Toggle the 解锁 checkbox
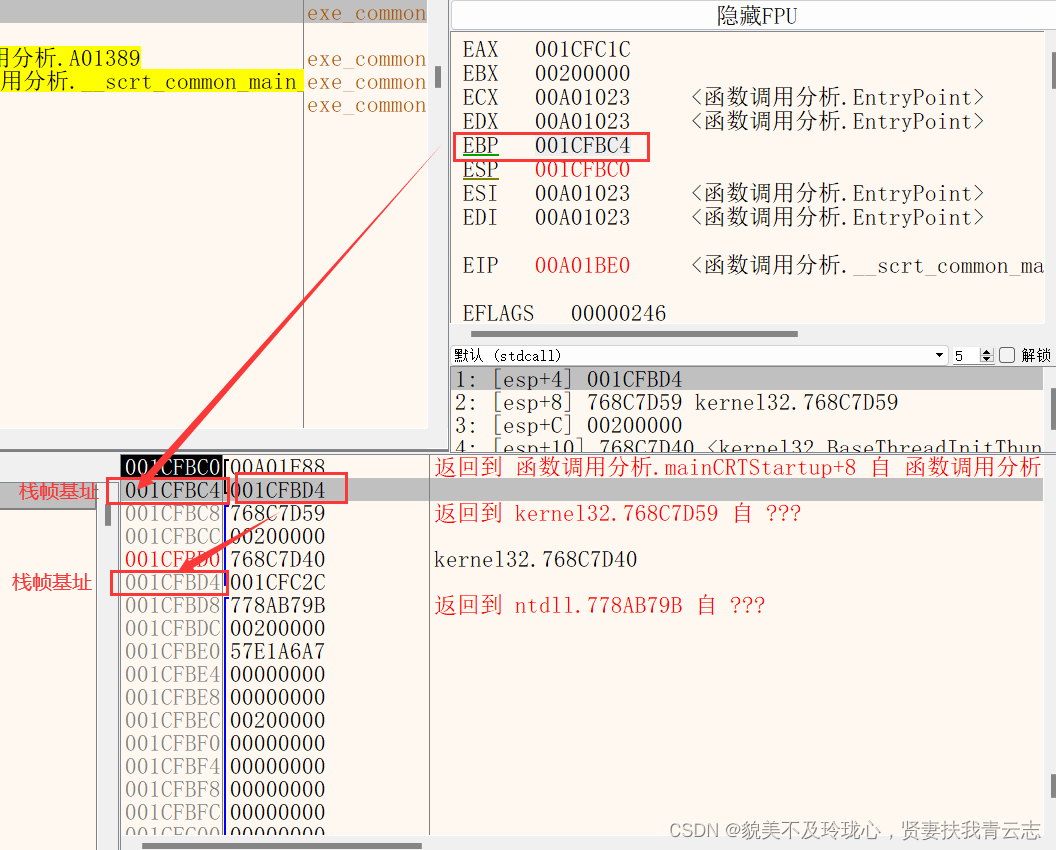1056x850 pixels. pos(1009,354)
